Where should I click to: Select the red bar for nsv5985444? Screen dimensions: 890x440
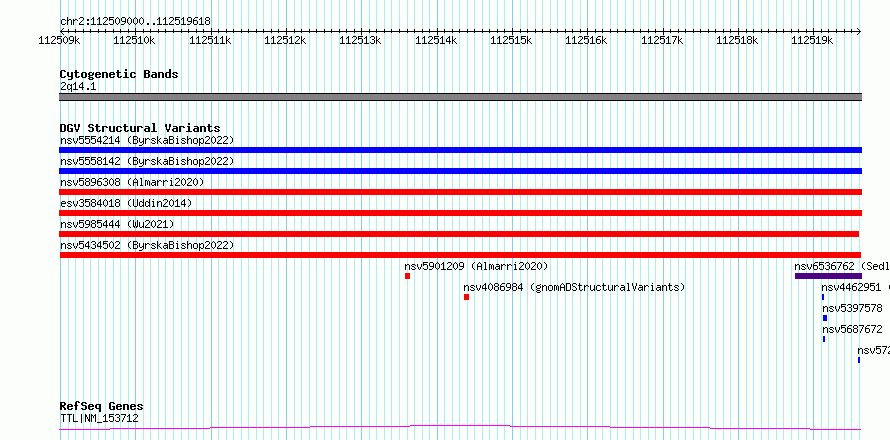[459, 234]
